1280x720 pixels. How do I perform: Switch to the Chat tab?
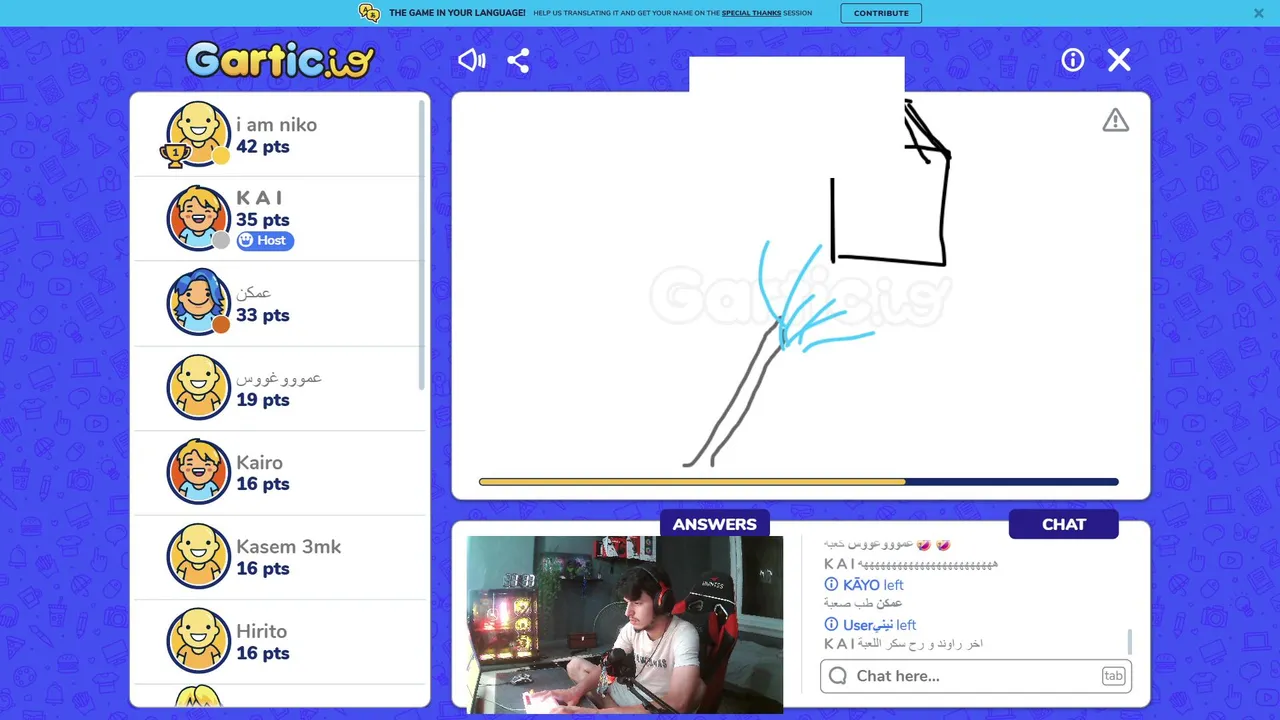(1064, 524)
